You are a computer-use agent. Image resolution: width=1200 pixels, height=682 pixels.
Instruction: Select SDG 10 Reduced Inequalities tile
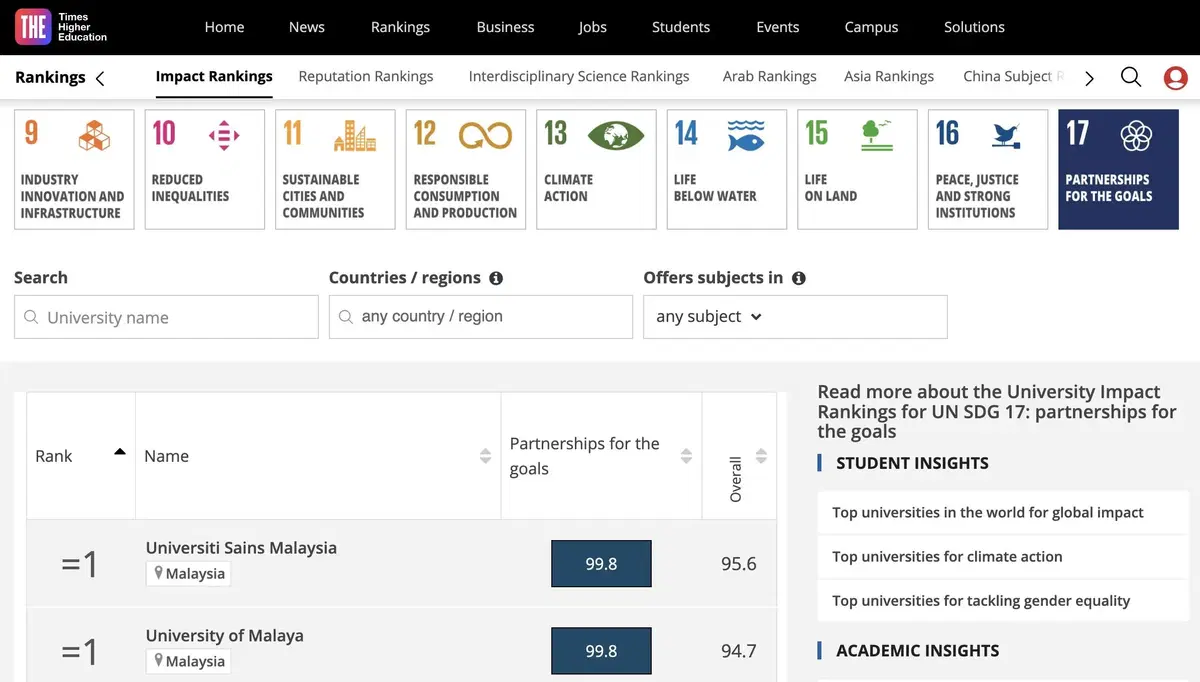[x=205, y=169]
